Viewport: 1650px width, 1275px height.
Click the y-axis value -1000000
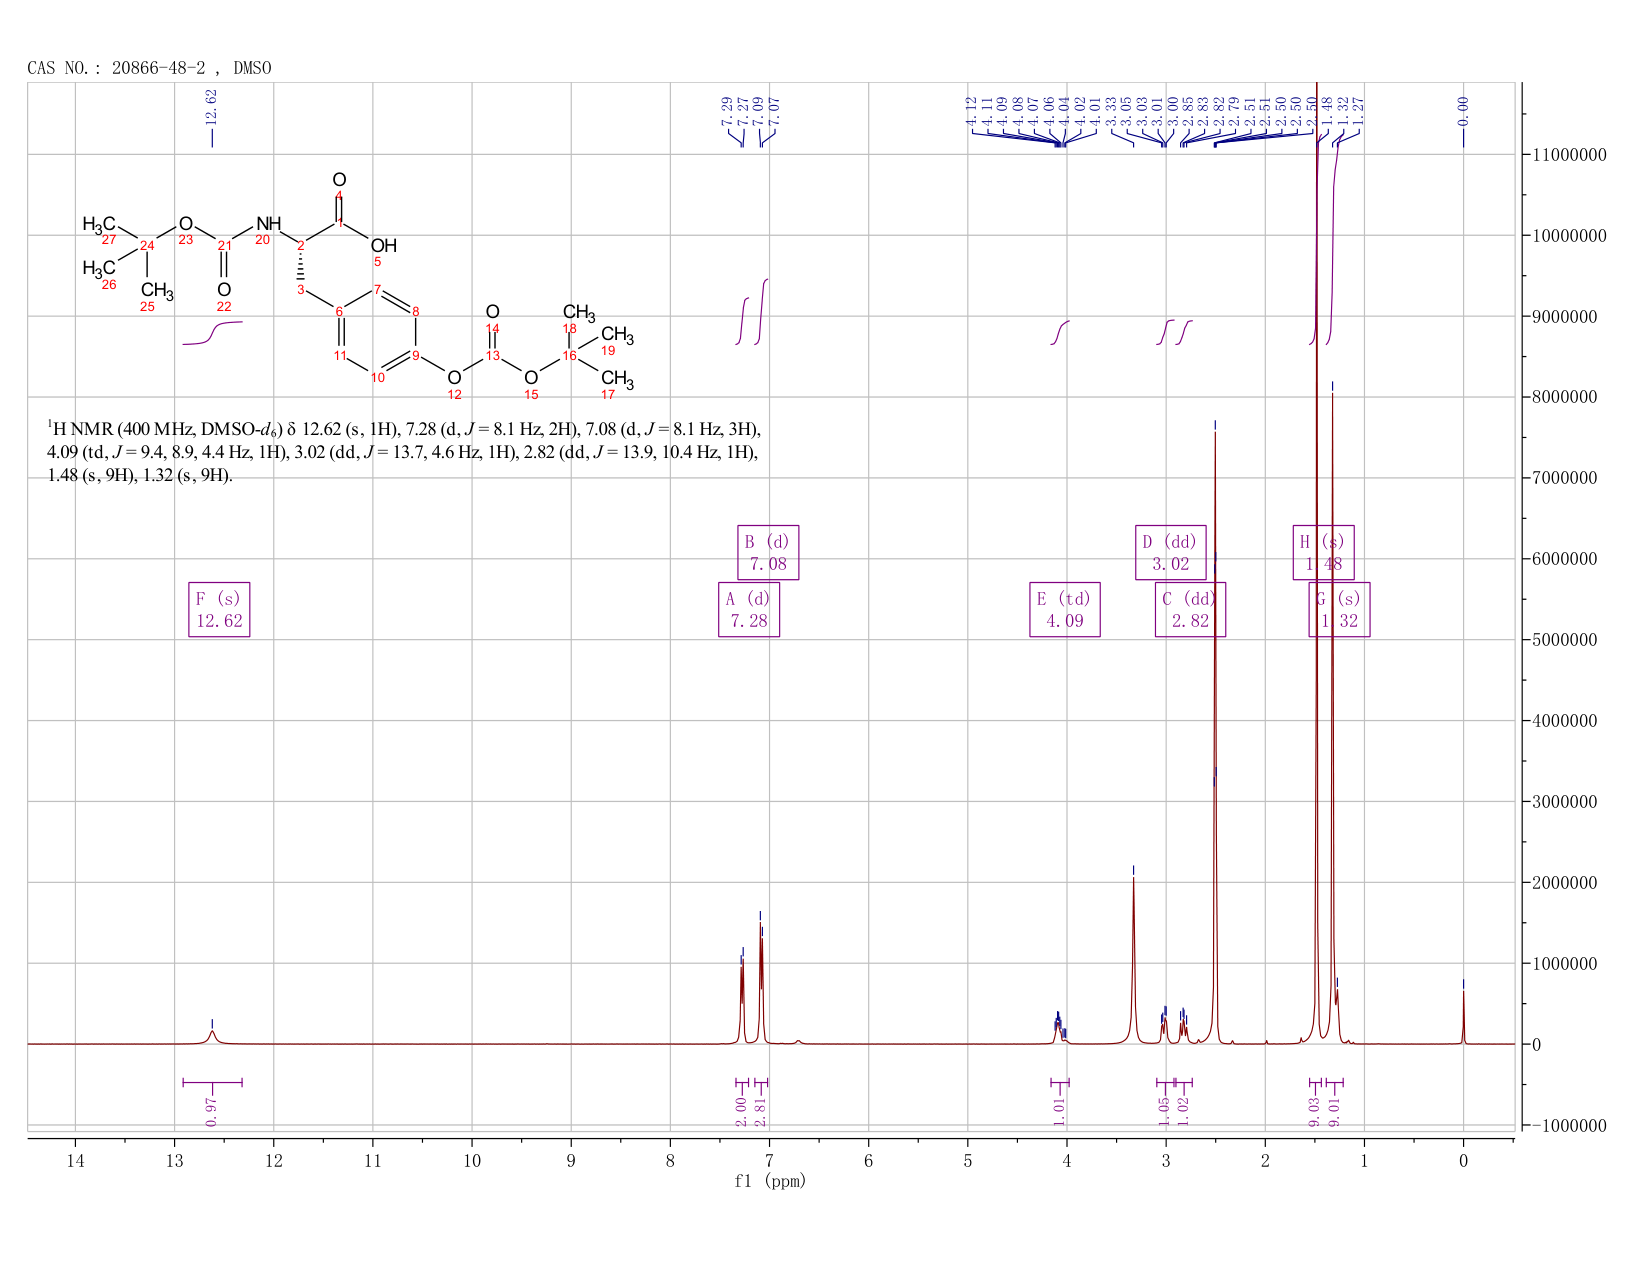(1568, 1126)
